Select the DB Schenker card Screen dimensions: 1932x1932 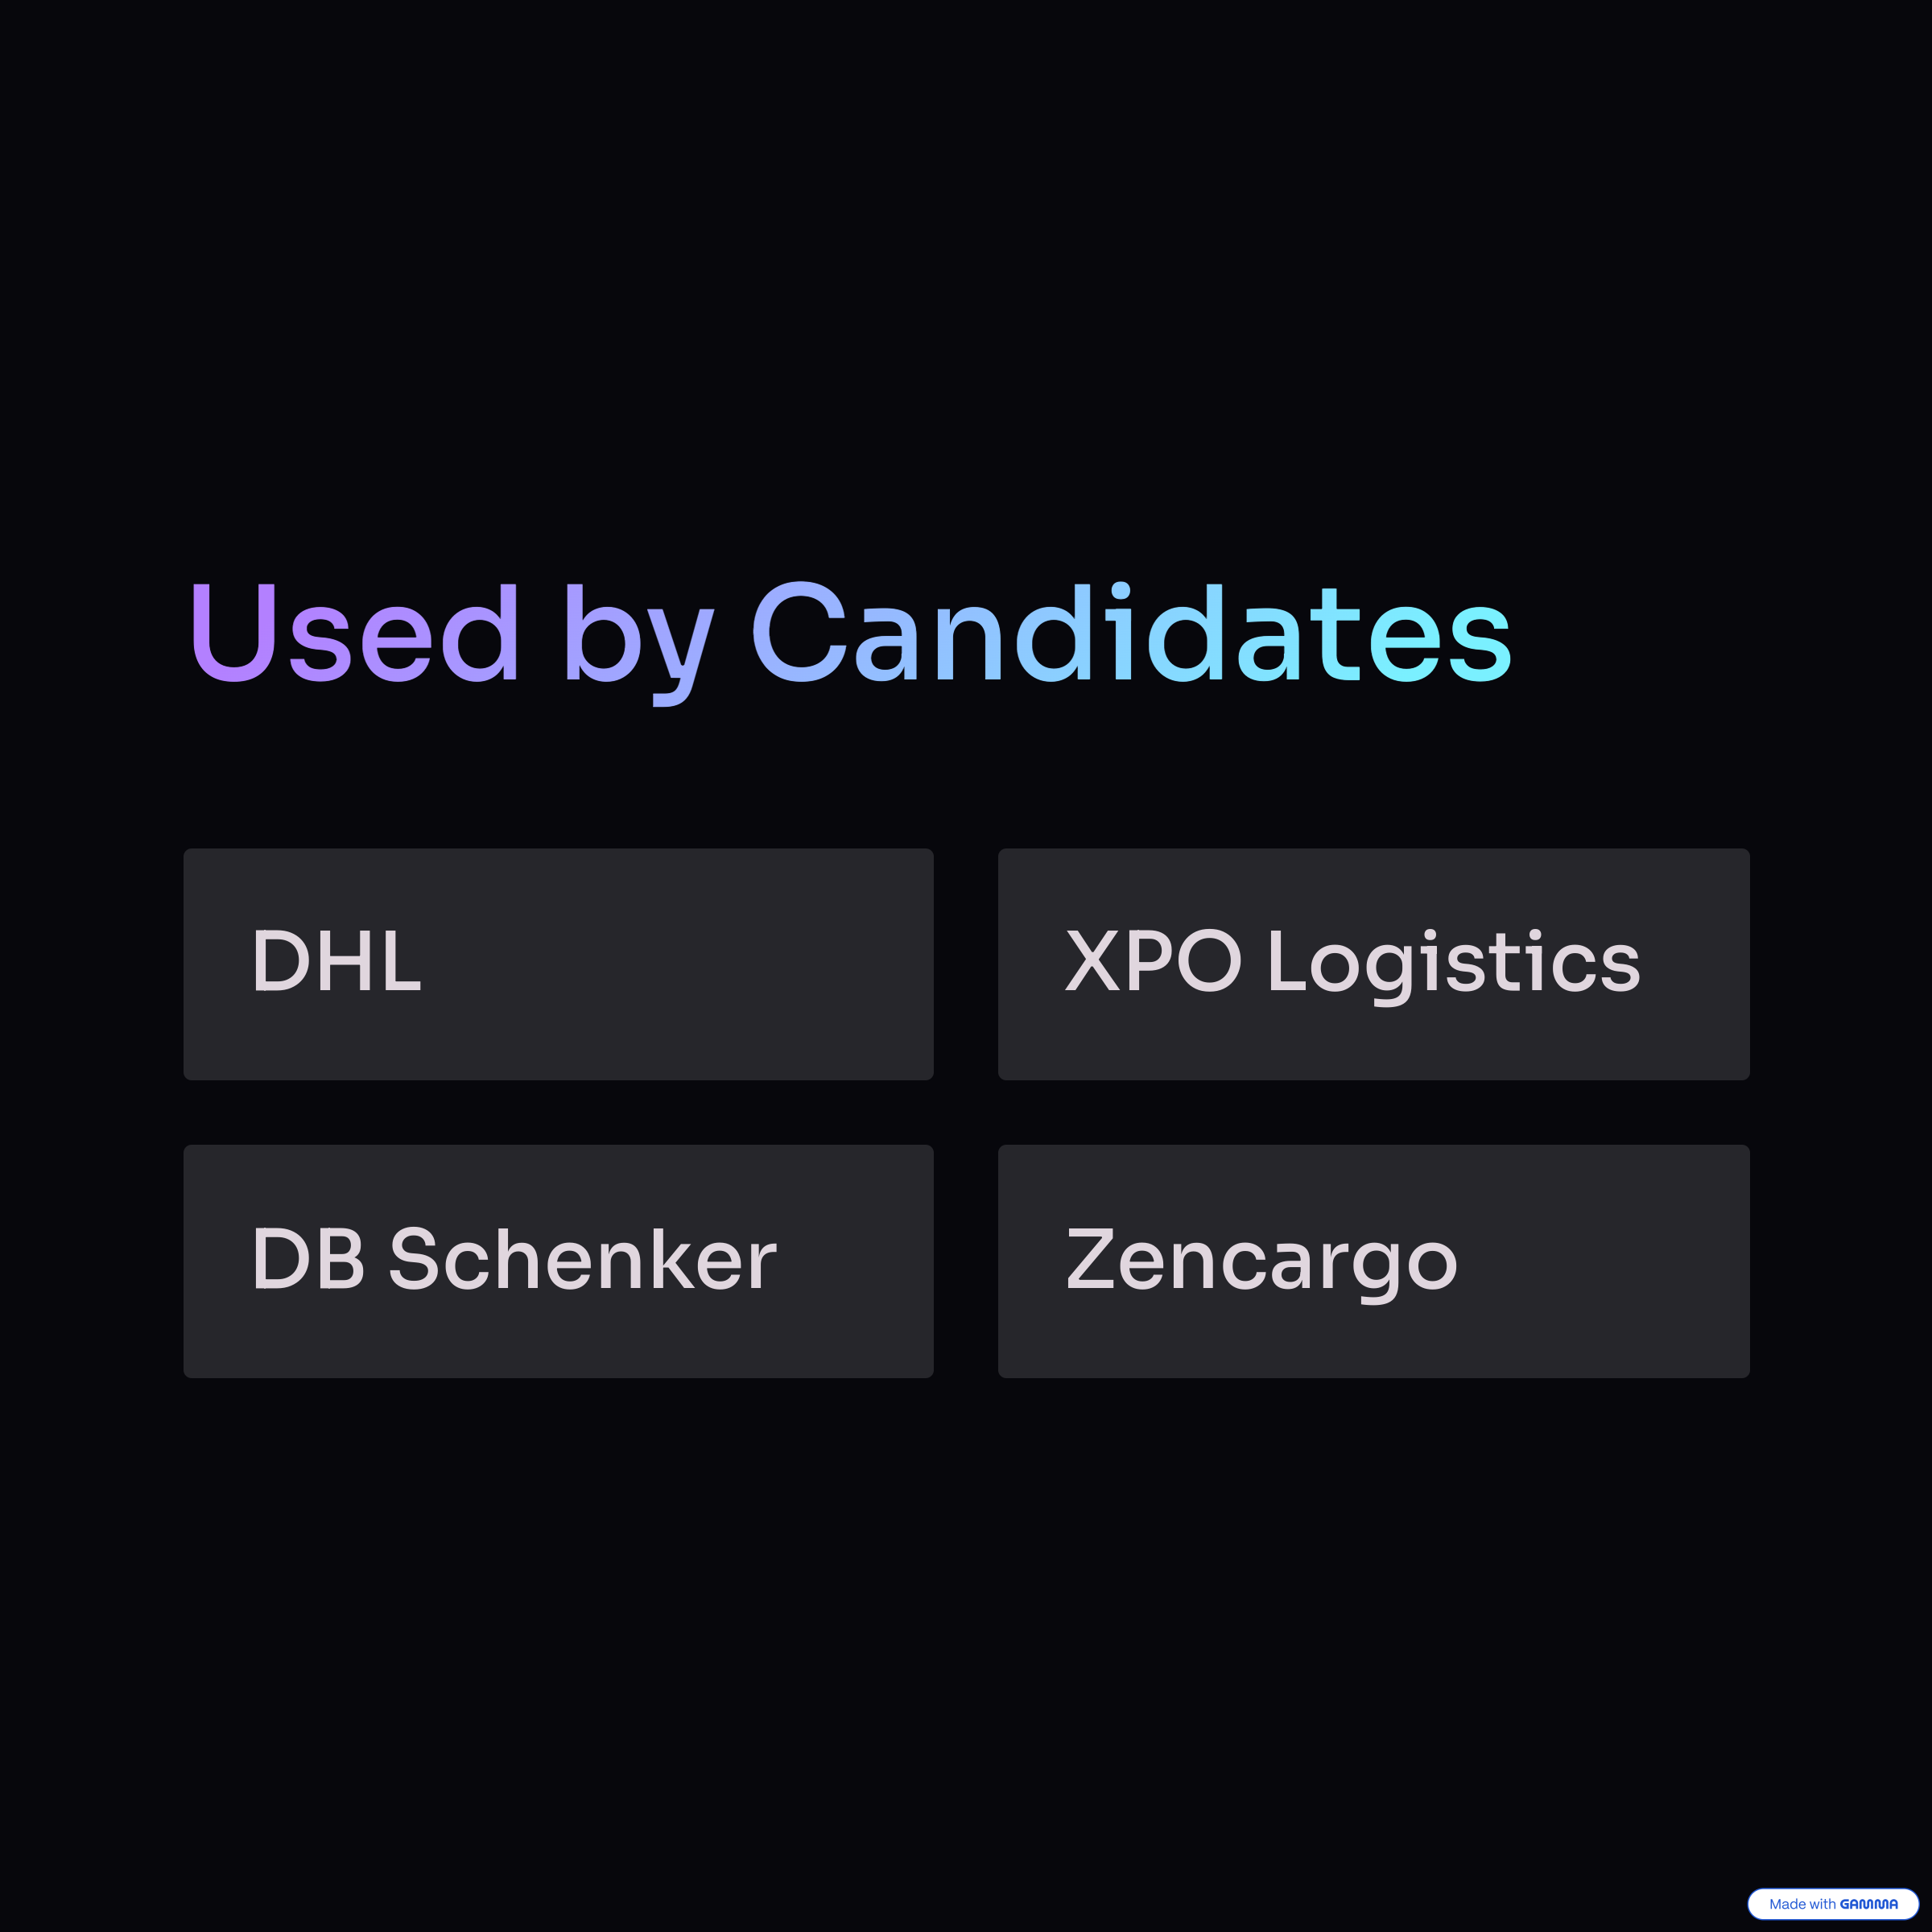tap(558, 1261)
